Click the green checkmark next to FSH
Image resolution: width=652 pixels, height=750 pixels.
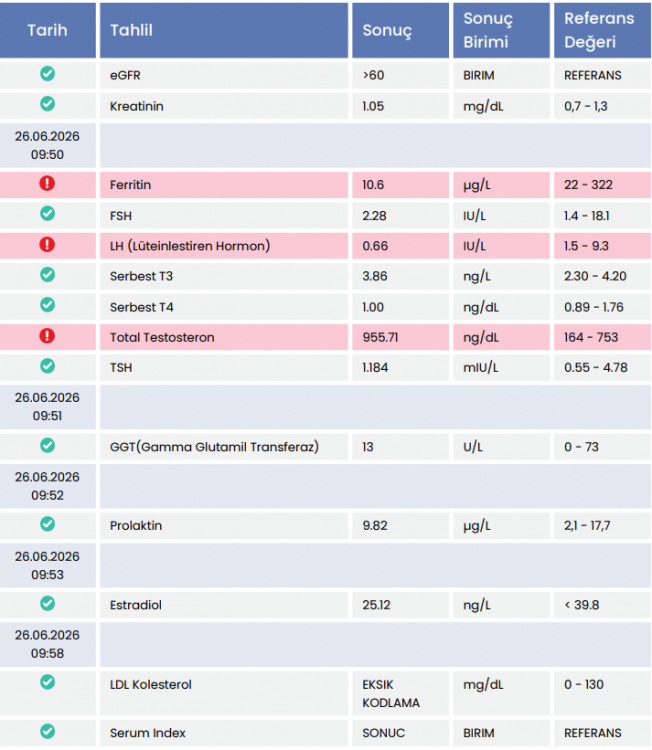[x=47, y=213]
